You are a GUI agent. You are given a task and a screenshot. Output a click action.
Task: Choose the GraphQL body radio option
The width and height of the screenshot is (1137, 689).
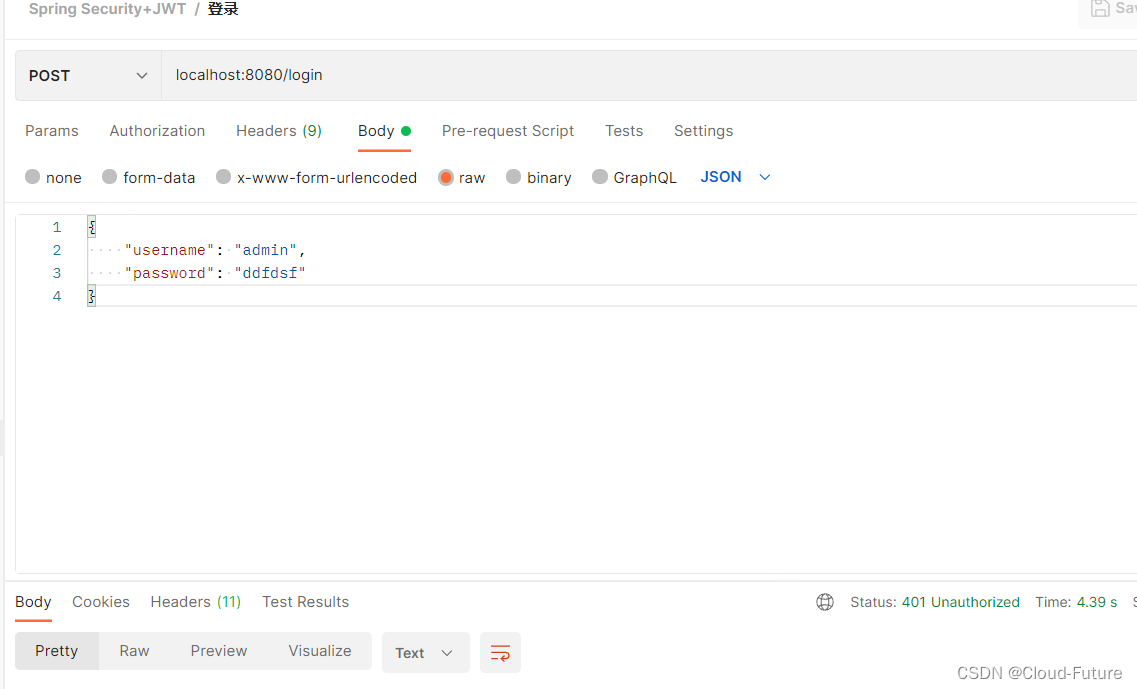[600, 177]
